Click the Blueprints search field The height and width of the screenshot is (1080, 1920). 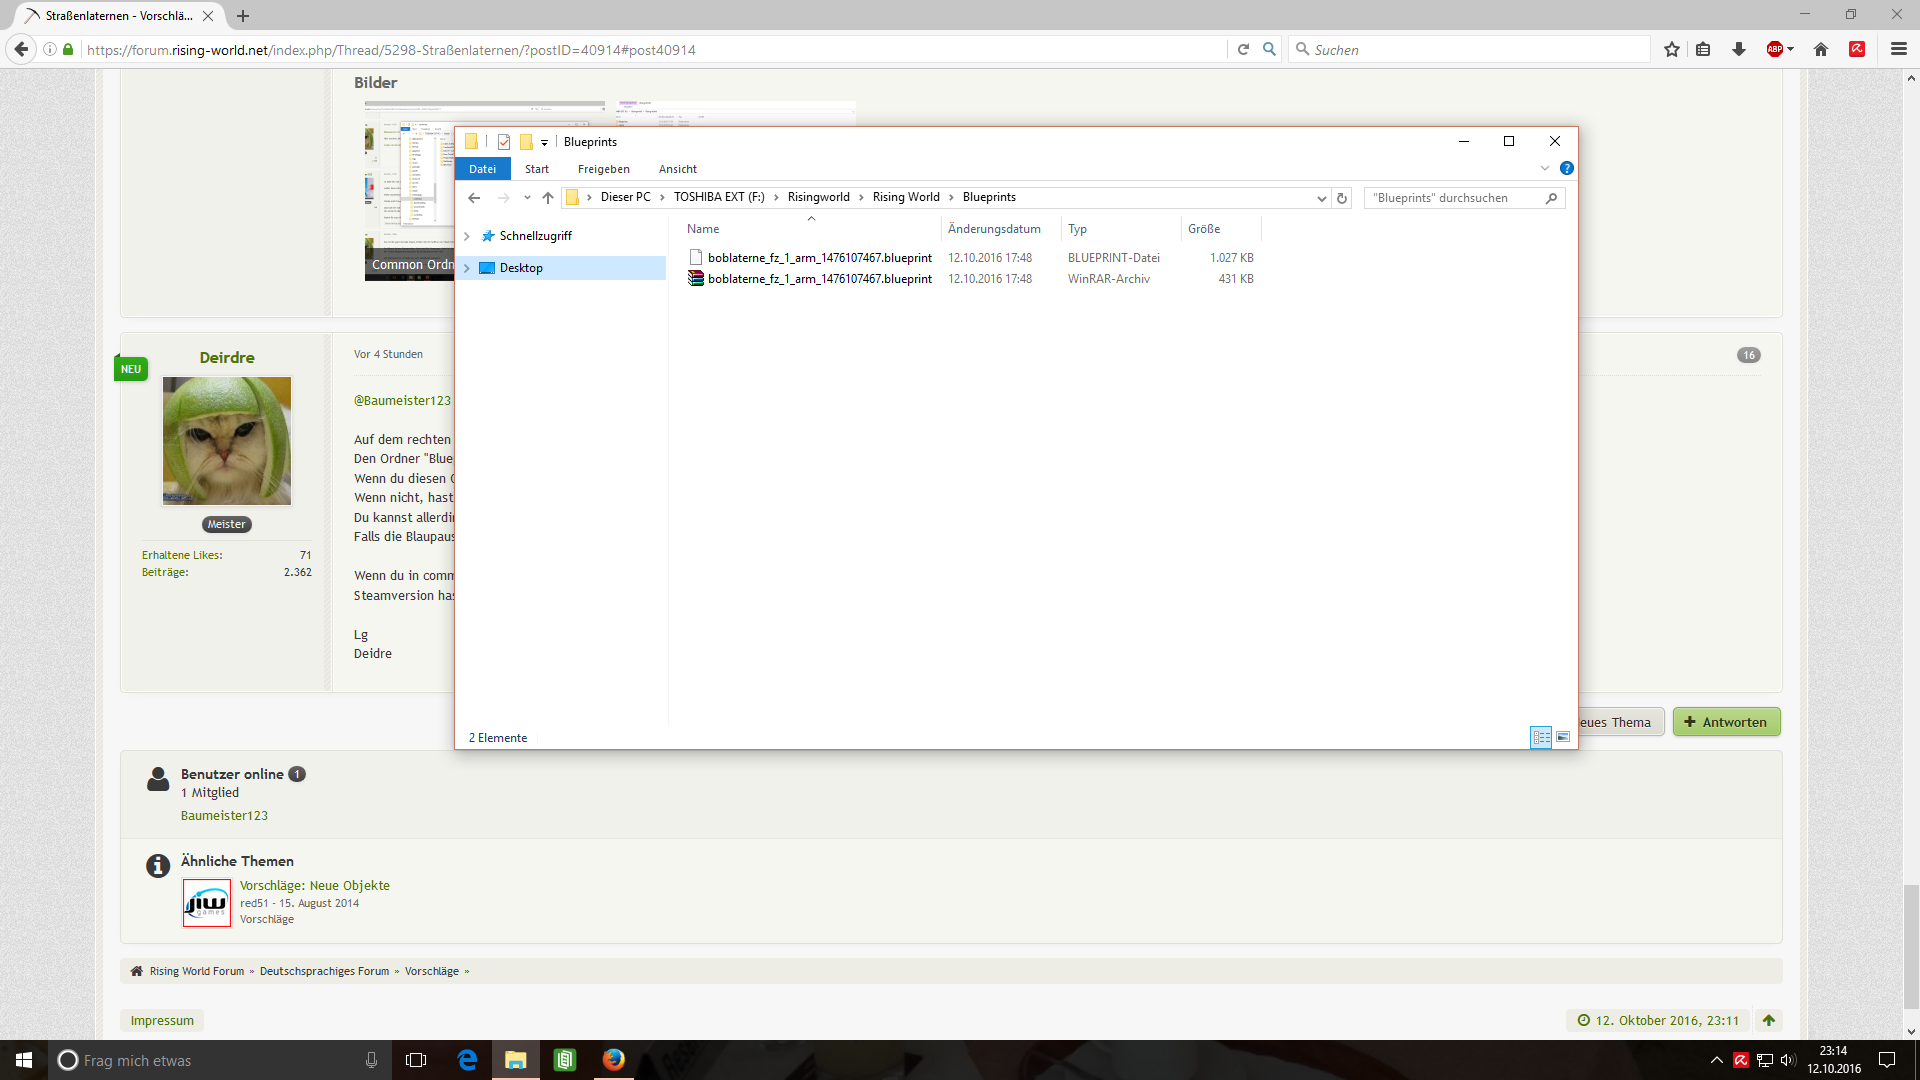coord(1455,198)
